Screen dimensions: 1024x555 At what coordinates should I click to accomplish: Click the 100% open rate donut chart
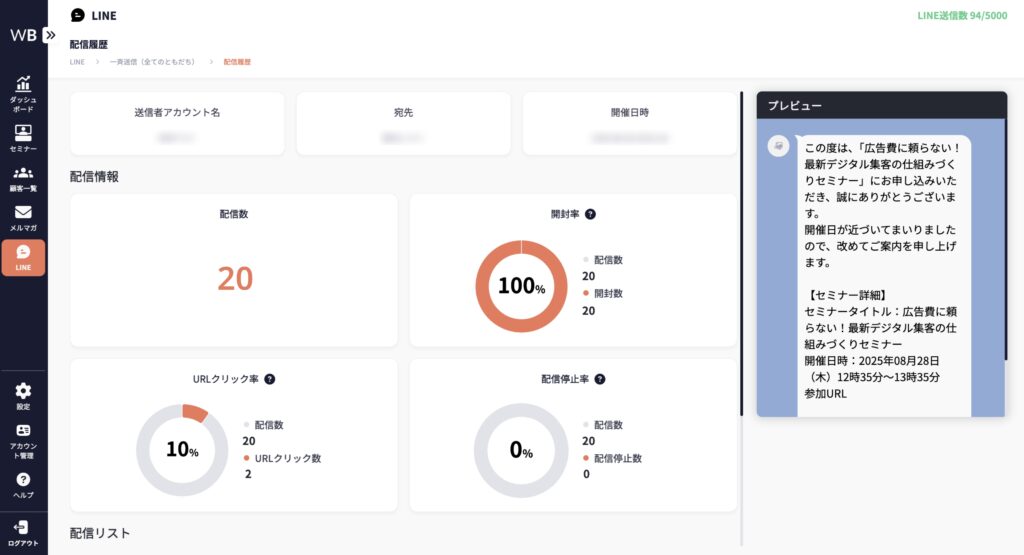pos(520,286)
